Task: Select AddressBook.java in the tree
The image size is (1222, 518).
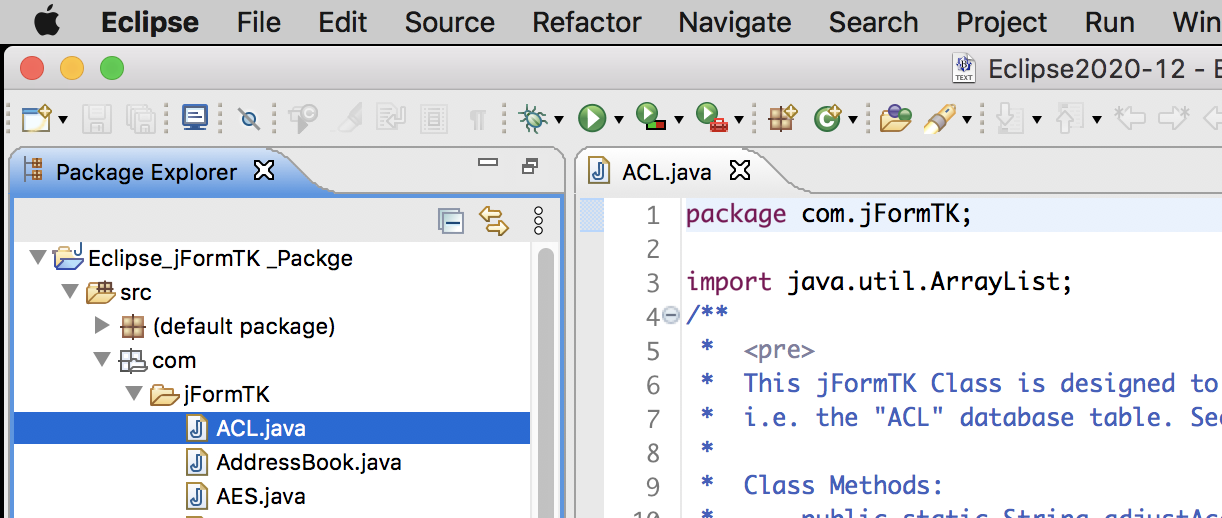Action: click(308, 462)
